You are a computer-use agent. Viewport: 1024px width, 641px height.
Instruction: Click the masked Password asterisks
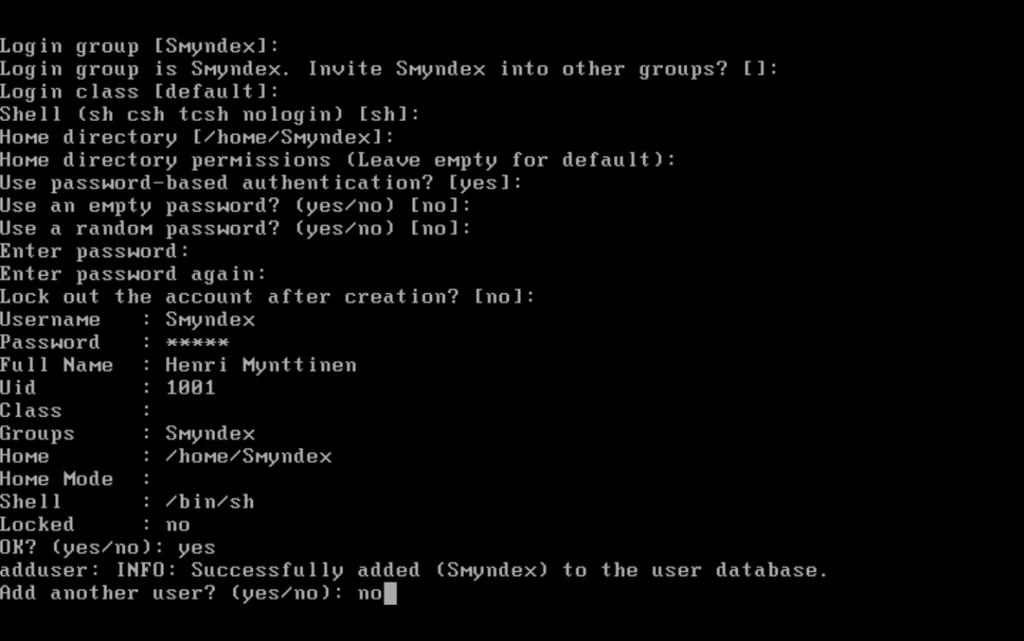tap(197, 343)
